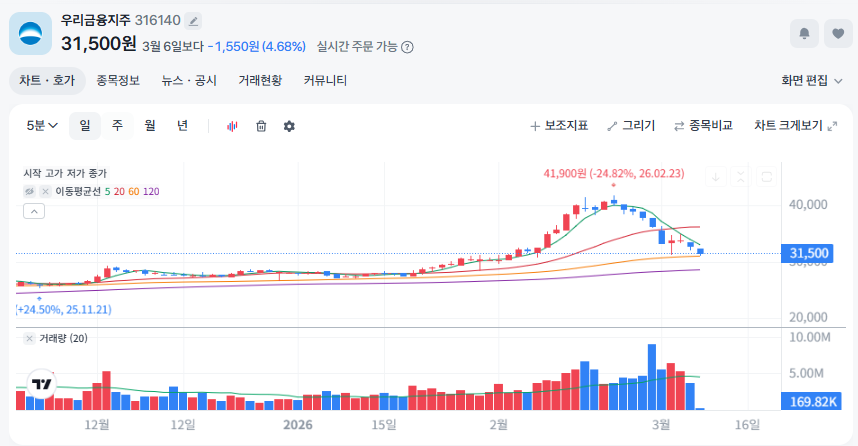Screen dimensions: 858x446
Task: Click the chart rounded square icon
Action: coord(767,177)
